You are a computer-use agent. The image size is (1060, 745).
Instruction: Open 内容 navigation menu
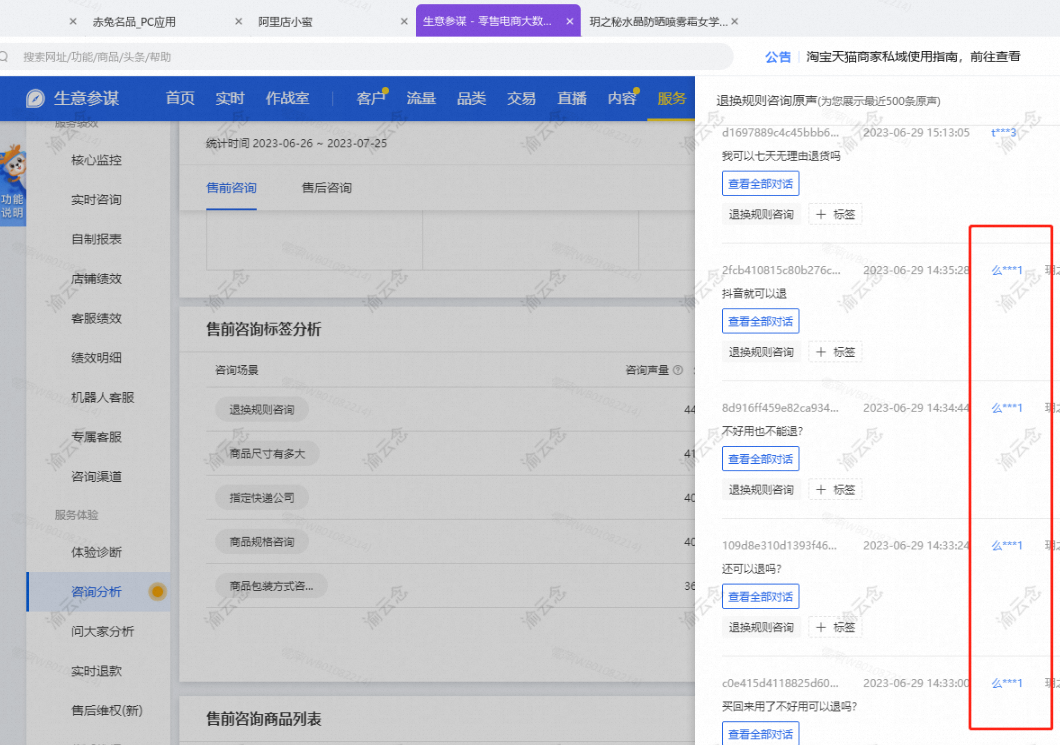[x=621, y=99]
